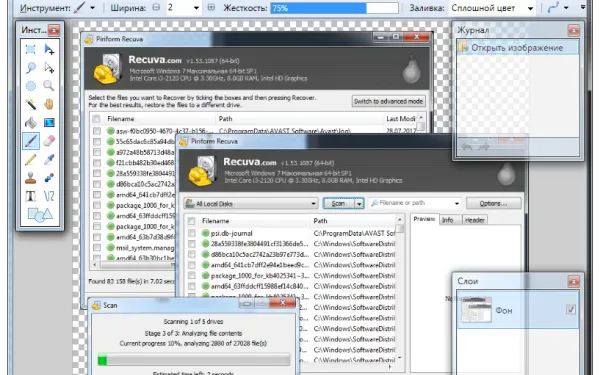Open the Заливка Сплошной цвет dropdown

click(530, 8)
